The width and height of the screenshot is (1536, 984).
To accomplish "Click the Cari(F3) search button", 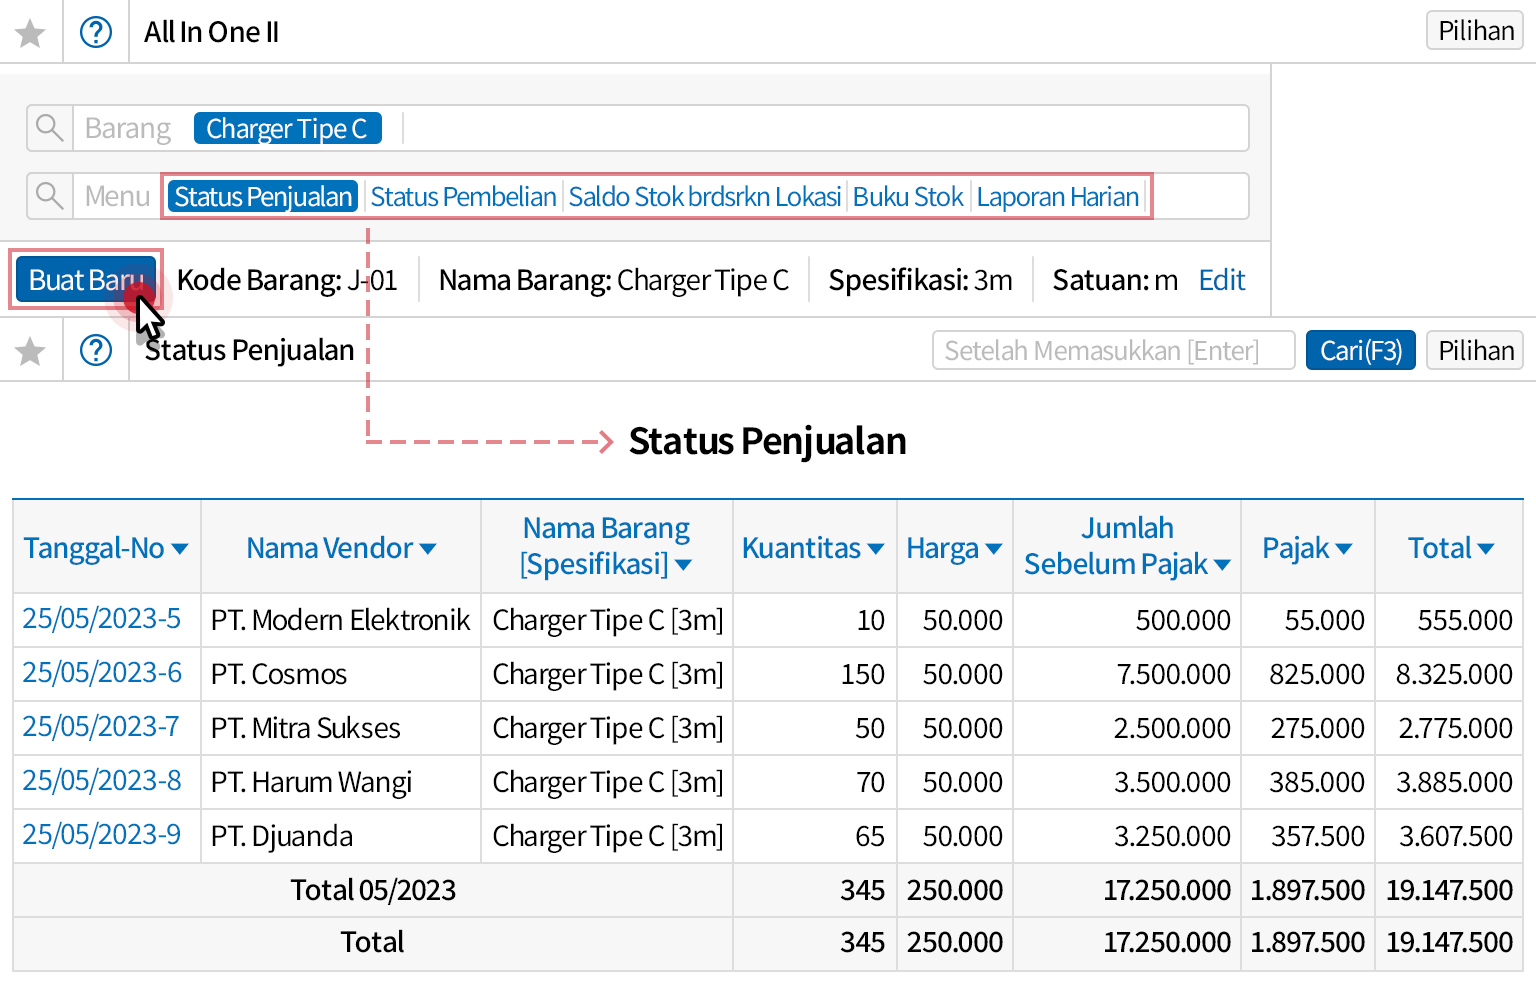I will pyautogui.click(x=1360, y=351).
